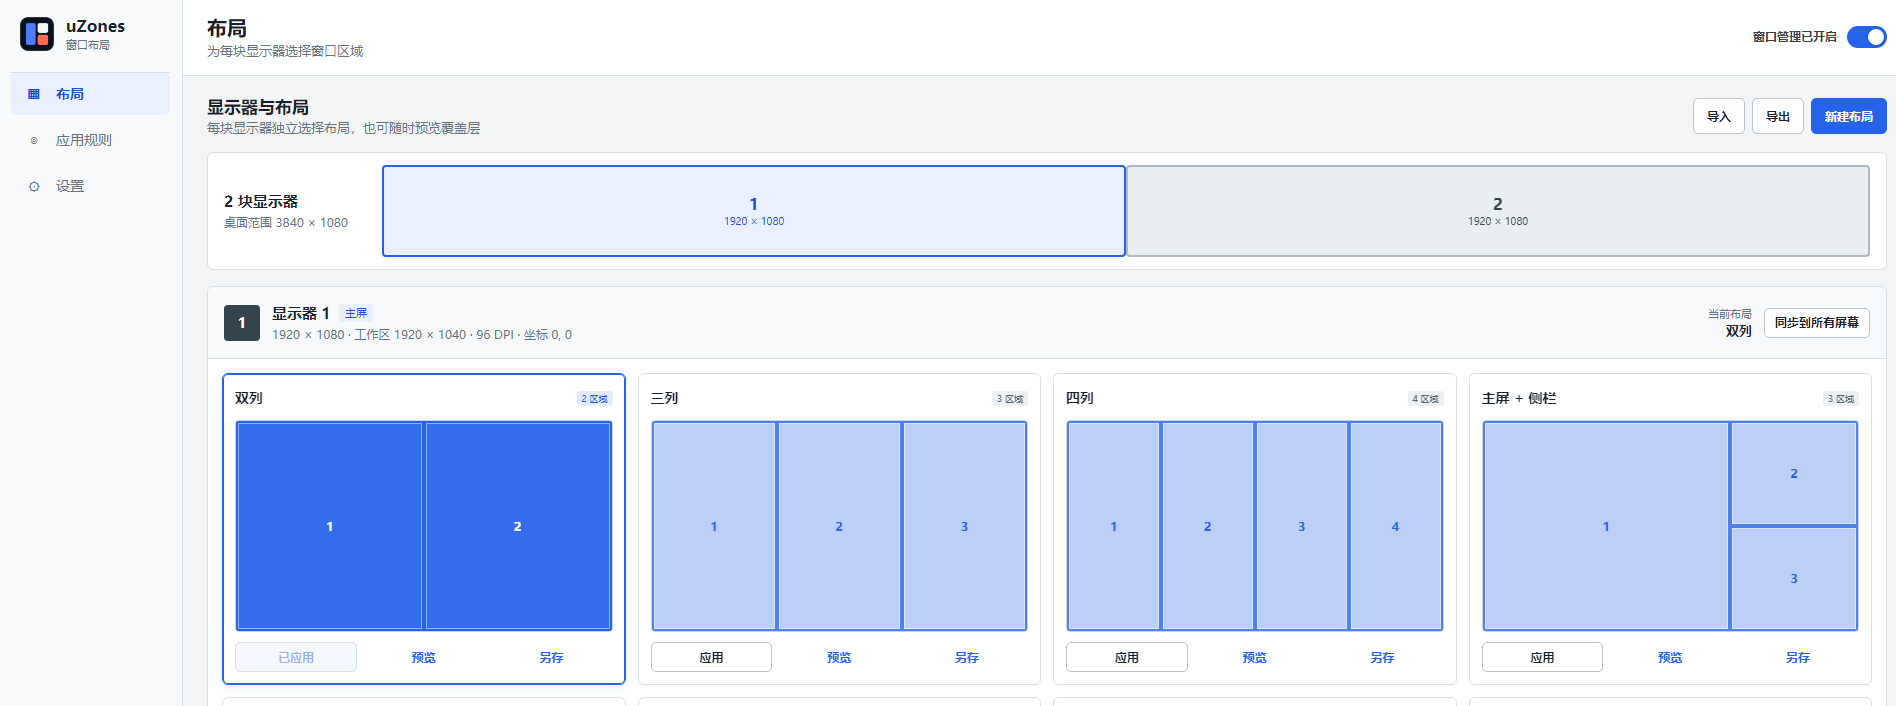Apply the 三列 layout

(711, 657)
